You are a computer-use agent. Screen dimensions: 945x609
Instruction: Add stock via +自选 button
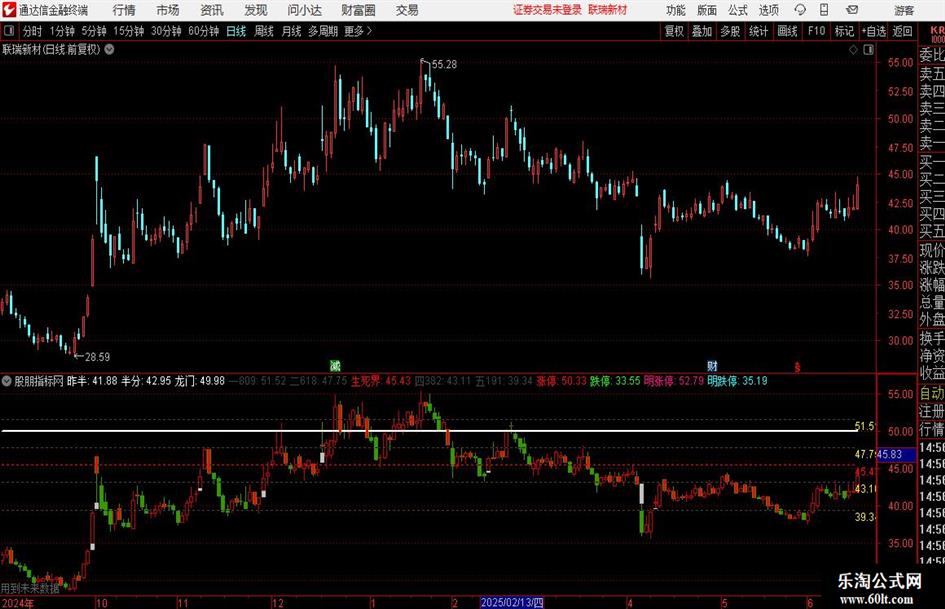(x=874, y=31)
